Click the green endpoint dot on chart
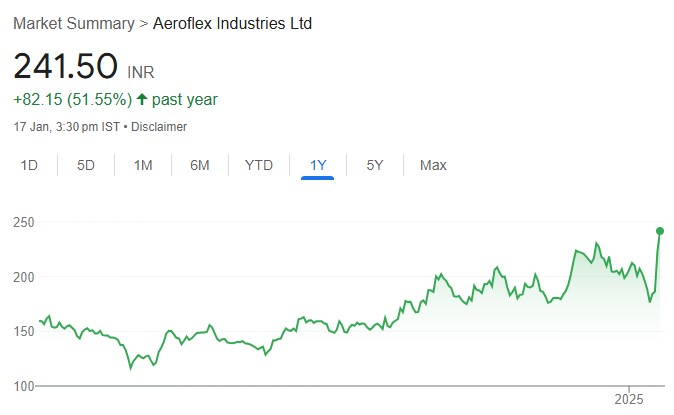 (660, 231)
